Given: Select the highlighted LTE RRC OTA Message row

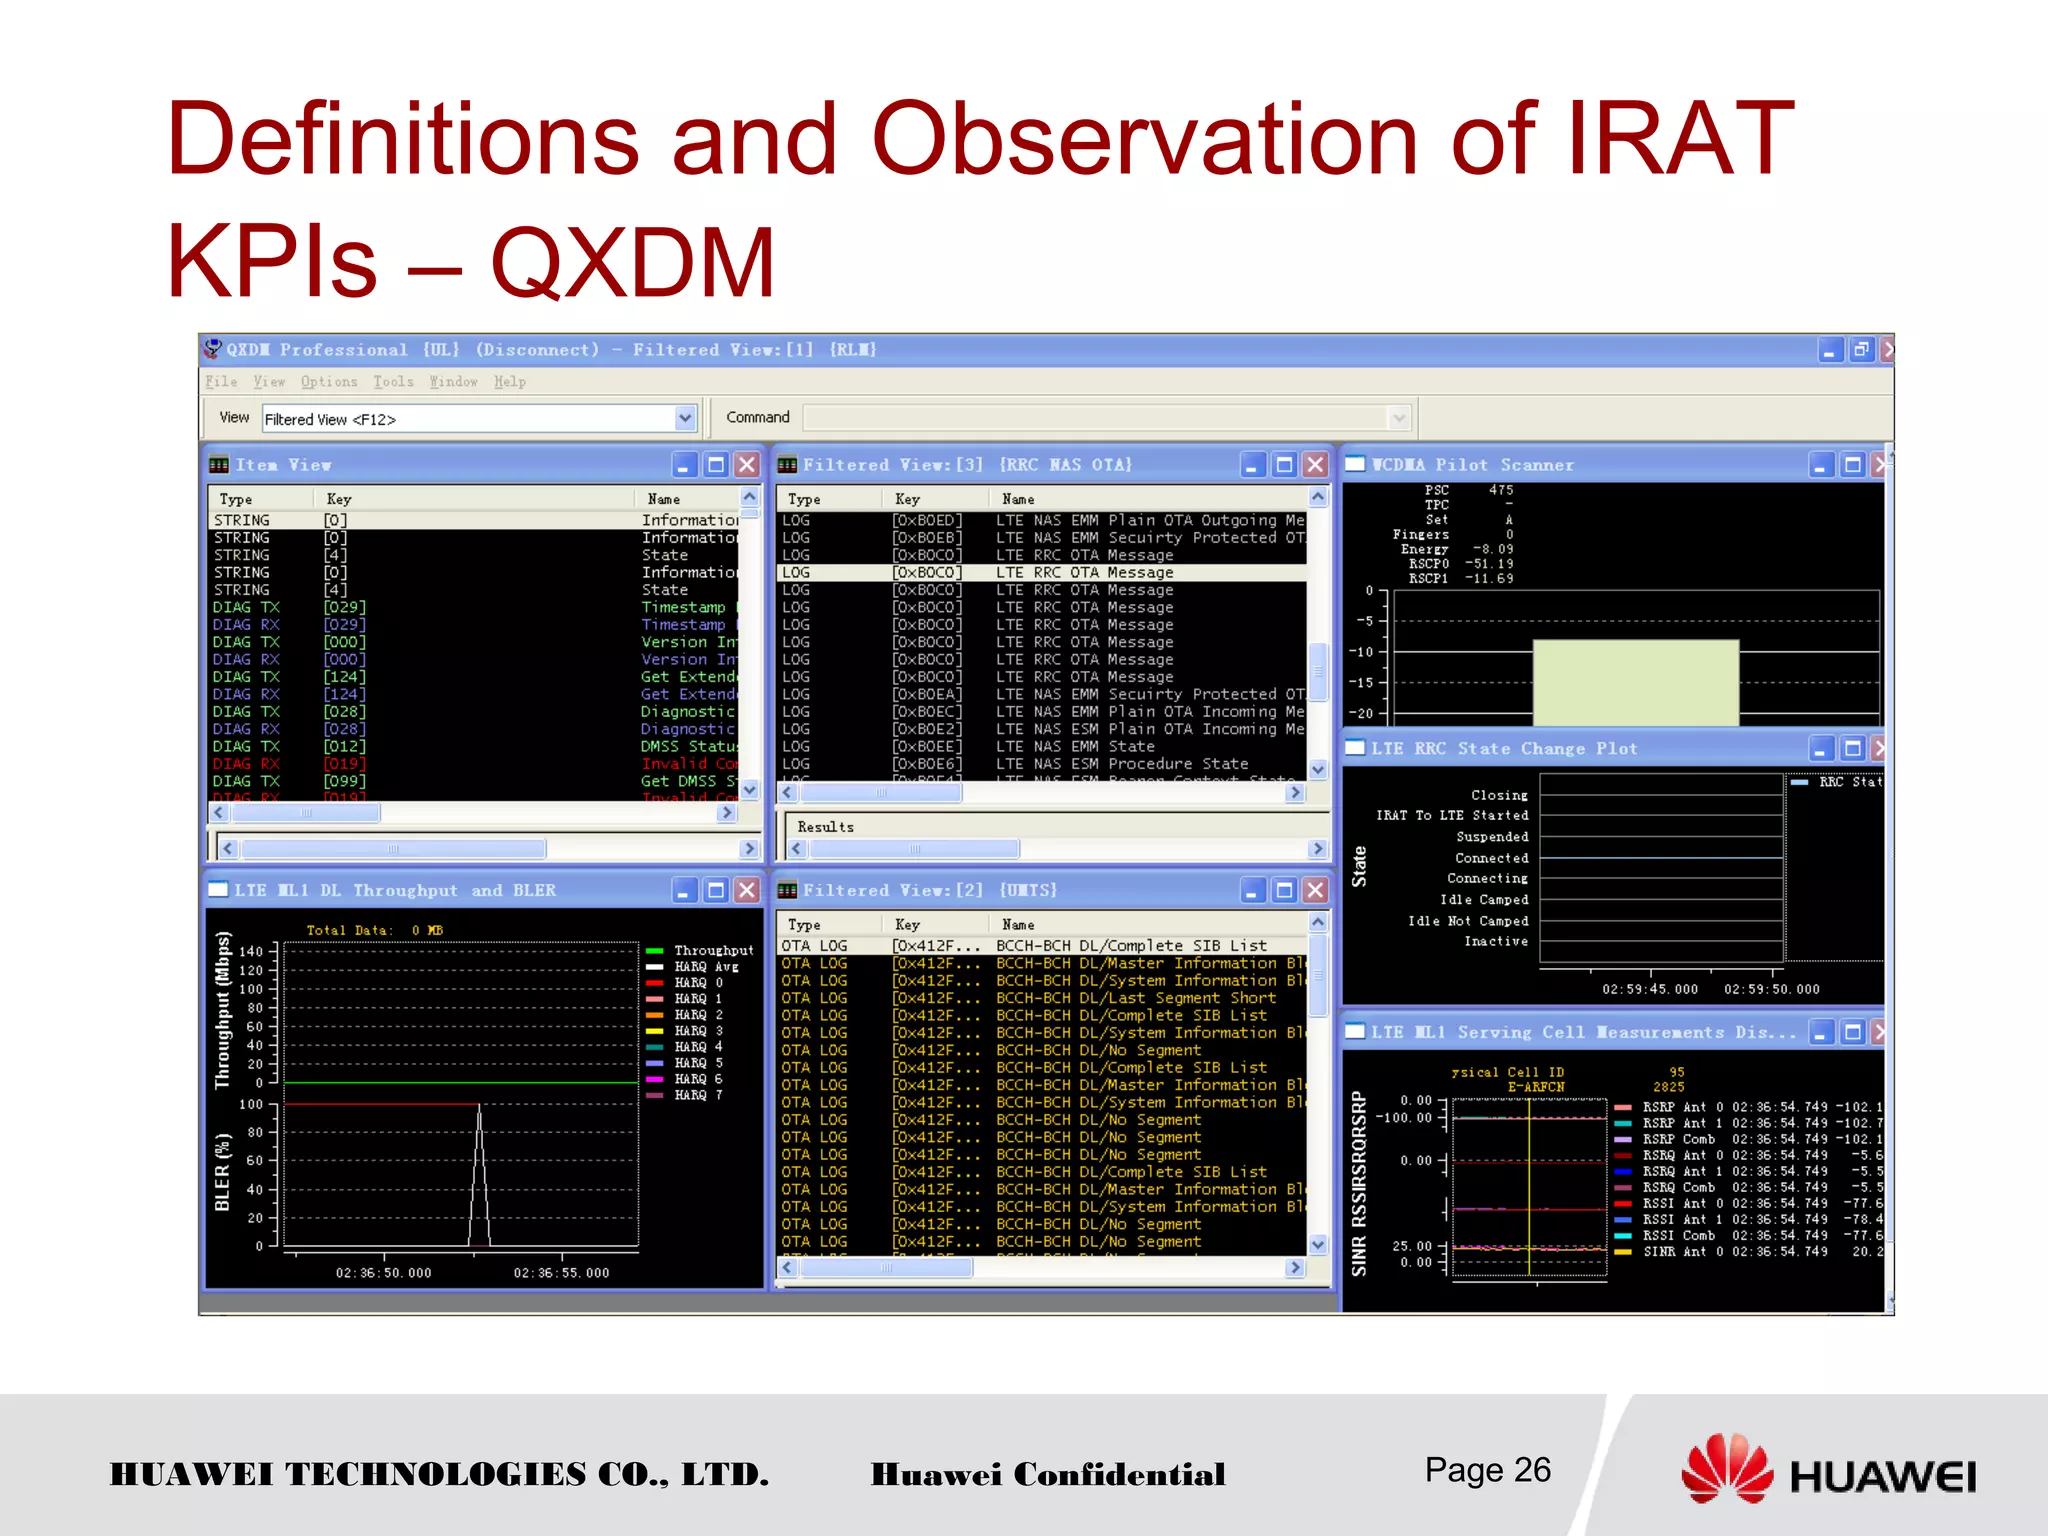Looking at the screenshot, I should point(1040,573).
